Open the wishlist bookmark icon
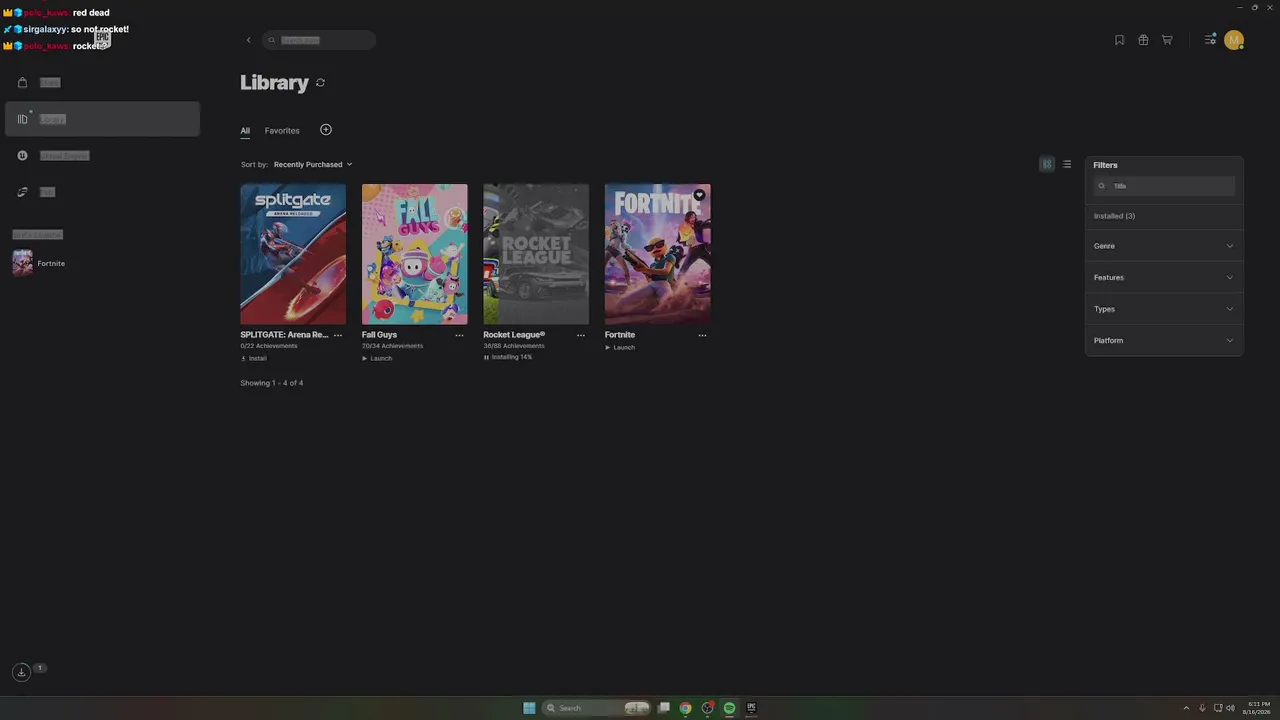Screen dimensions: 1280x720 coord(1119,40)
